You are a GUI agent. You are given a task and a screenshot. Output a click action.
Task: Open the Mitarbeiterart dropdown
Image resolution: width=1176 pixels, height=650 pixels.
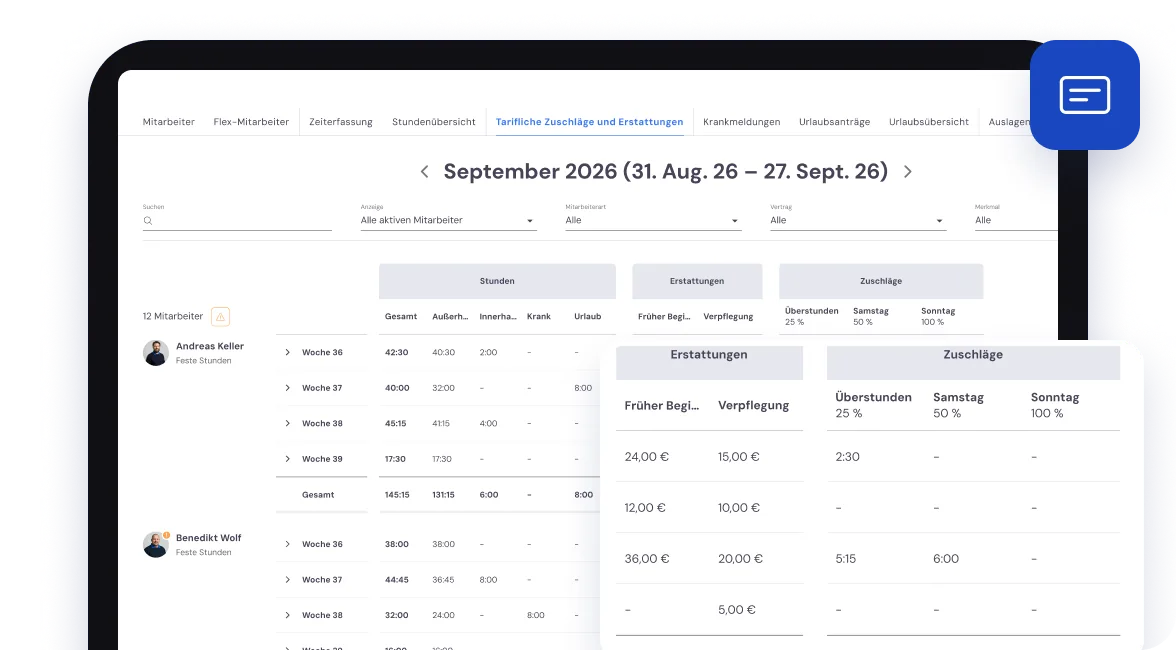653,220
